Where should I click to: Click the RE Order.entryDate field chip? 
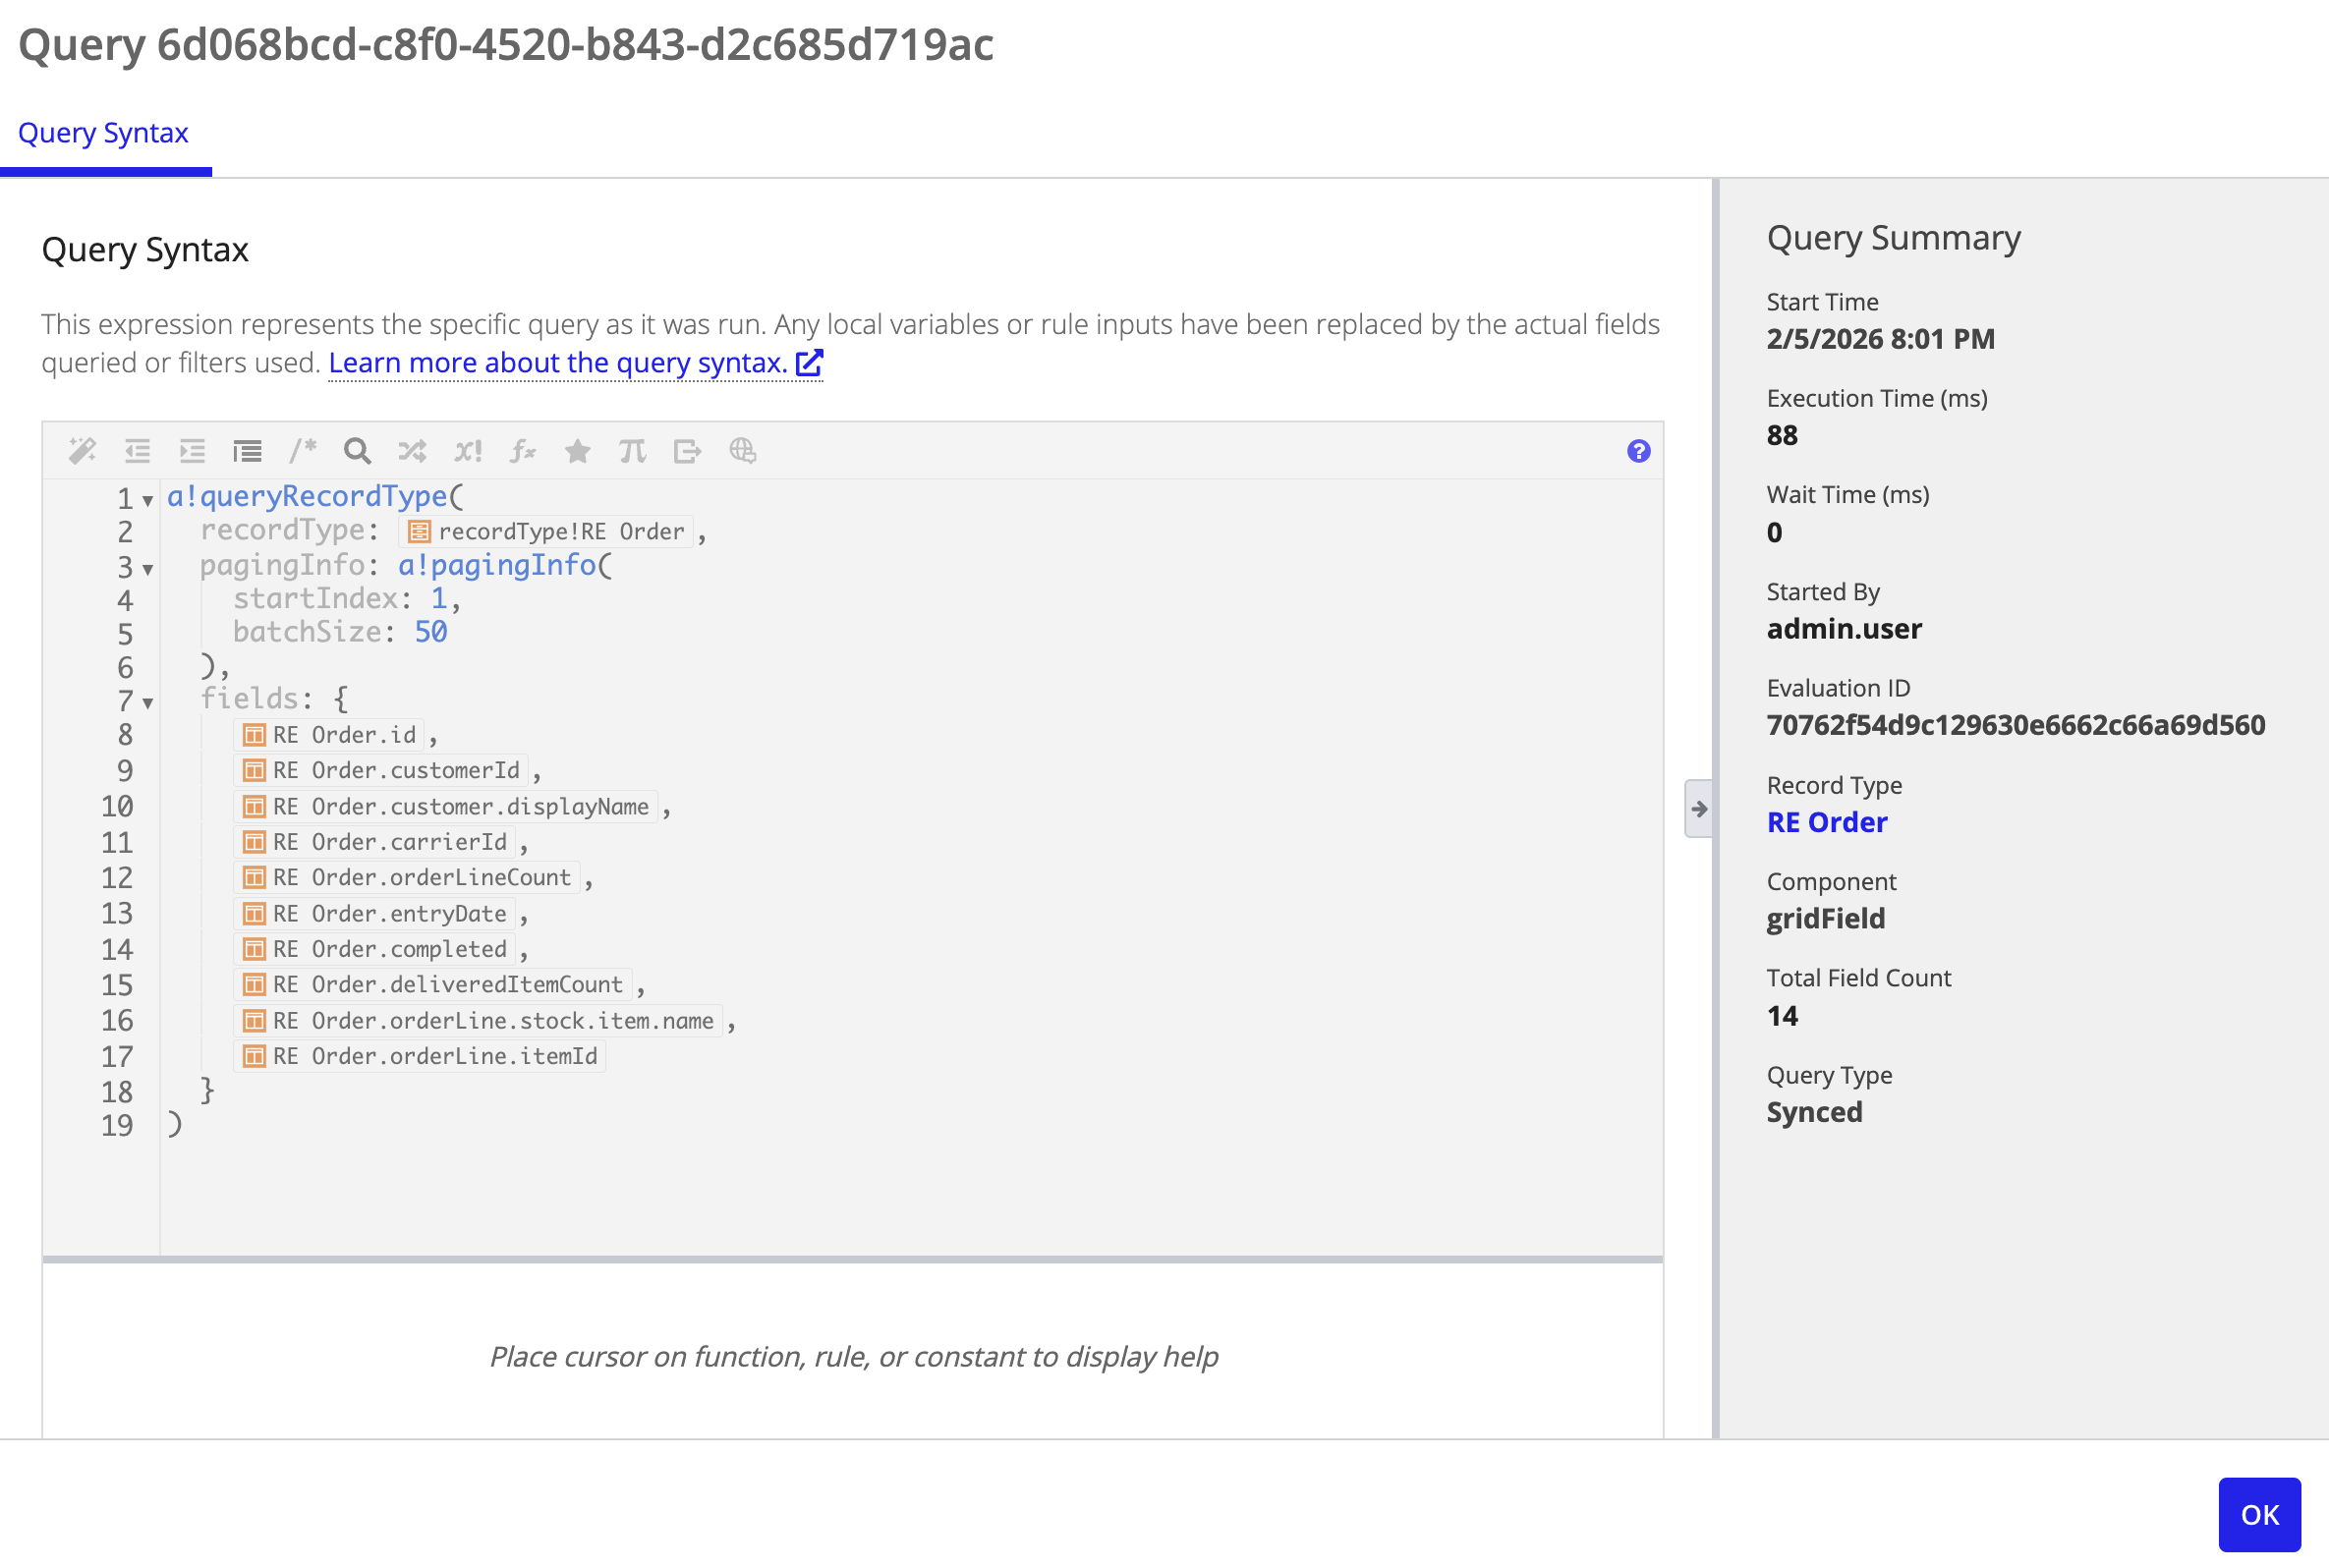[x=375, y=914]
